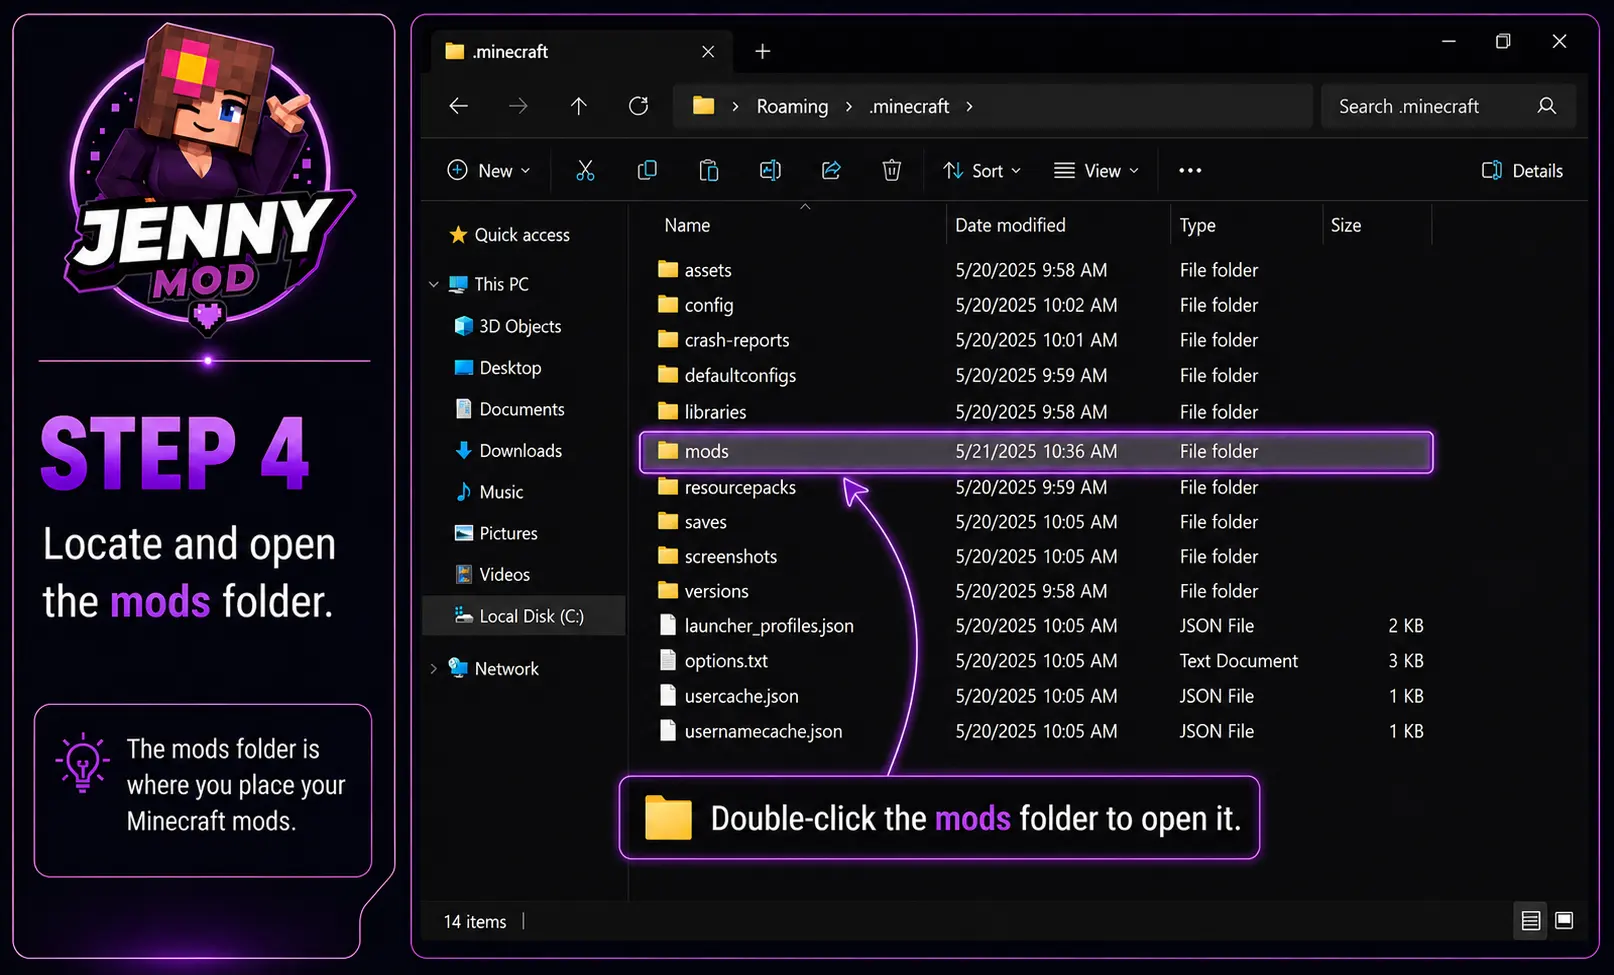Refresh the current folder view
The height and width of the screenshot is (975, 1614).
638,106
